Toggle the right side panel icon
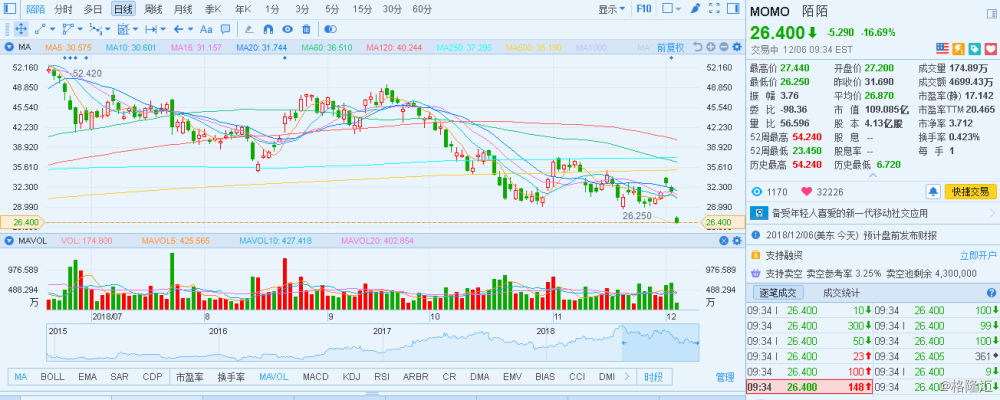The height and width of the screenshot is (400, 1000). (733, 9)
